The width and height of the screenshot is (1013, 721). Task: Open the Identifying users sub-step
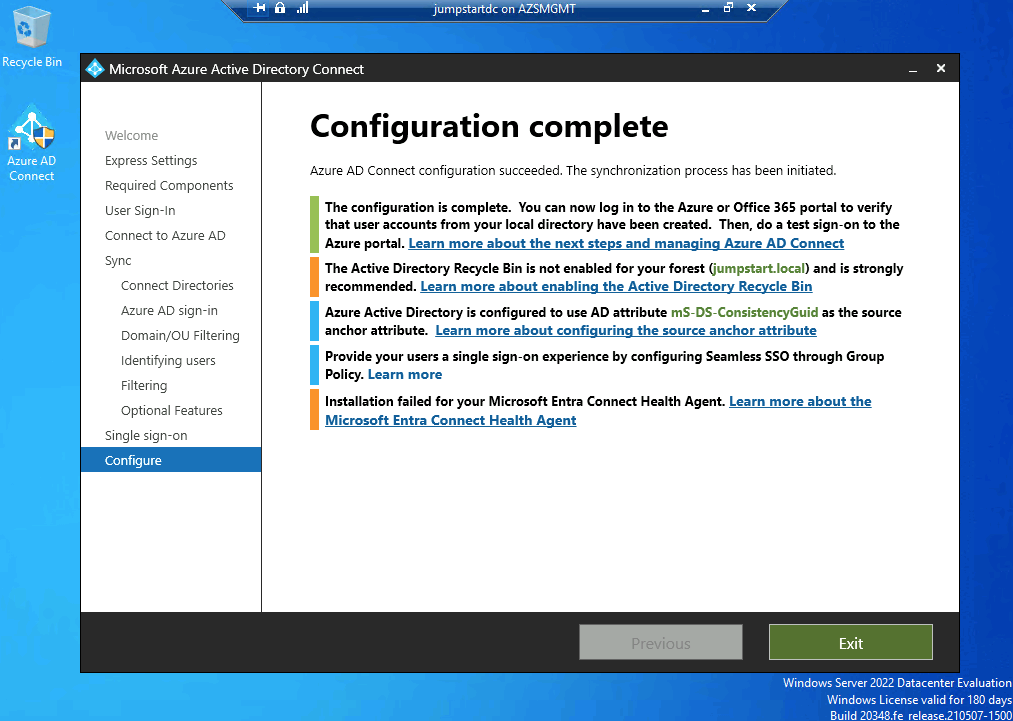click(168, 361)
